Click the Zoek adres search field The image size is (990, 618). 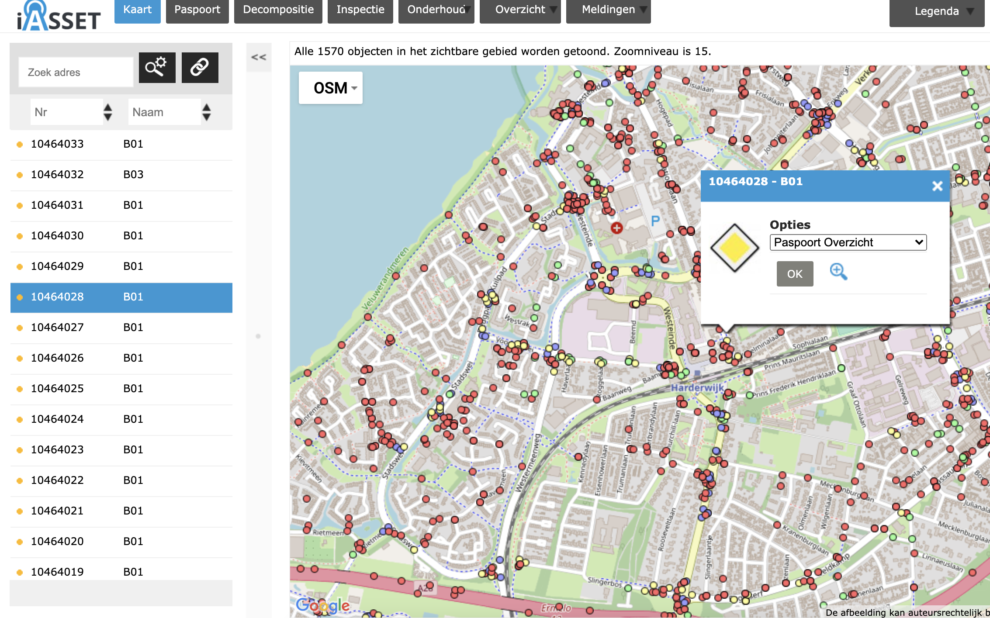[x=76, y=72]
